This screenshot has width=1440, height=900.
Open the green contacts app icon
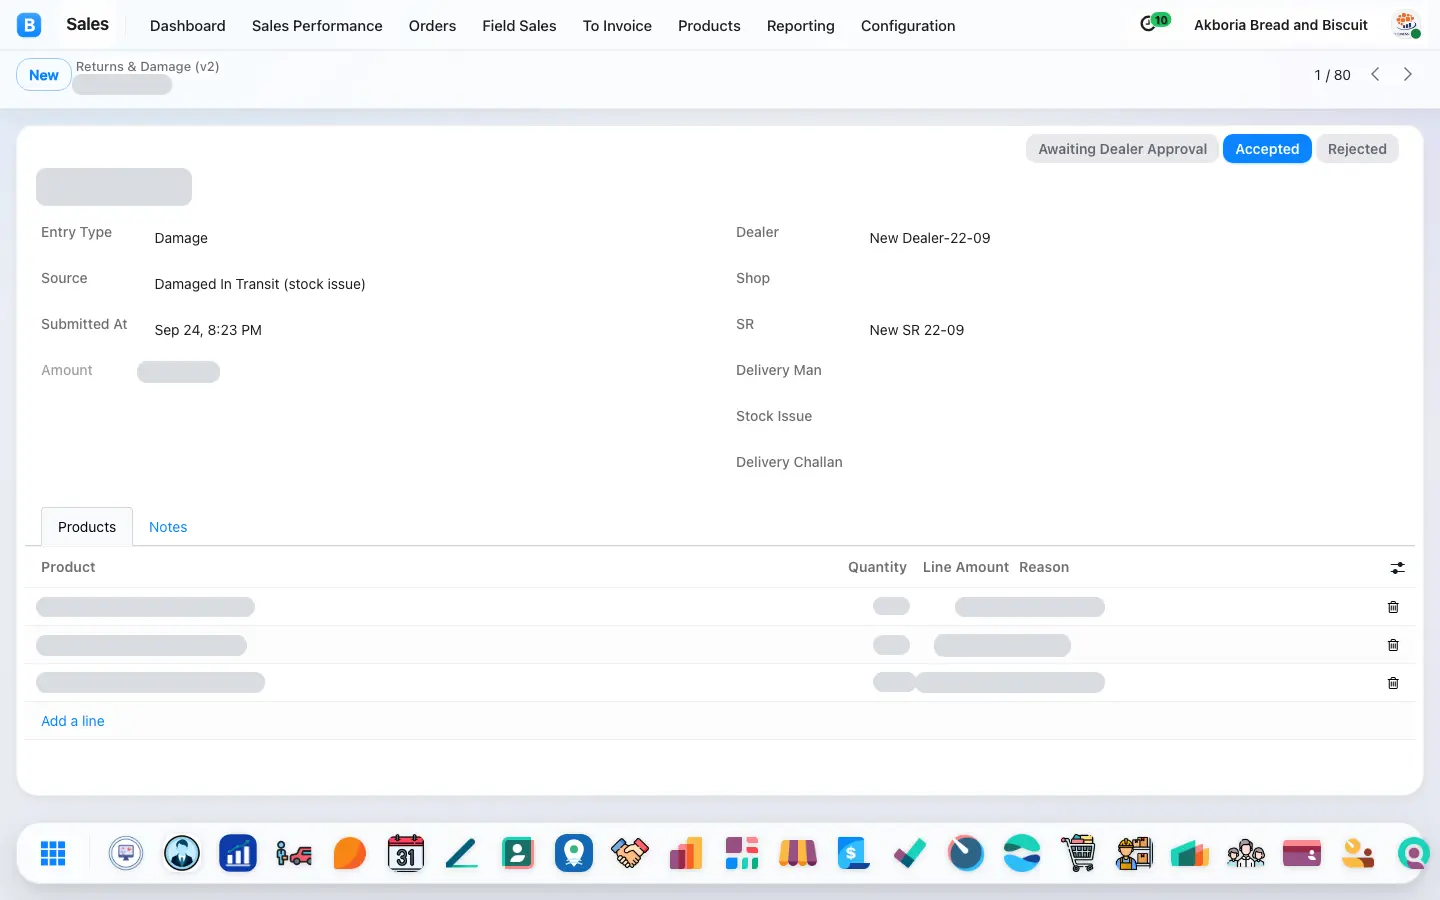(x=518, y=853)
